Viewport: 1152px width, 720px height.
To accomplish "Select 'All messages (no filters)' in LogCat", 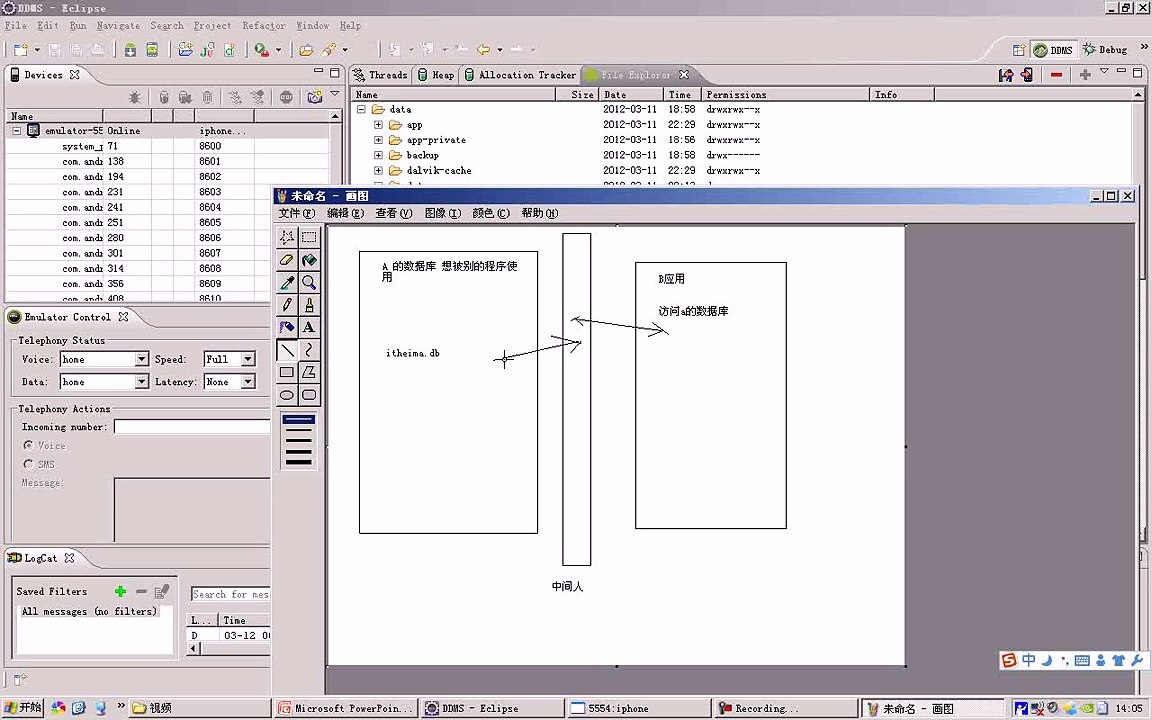I will point(90,611).
